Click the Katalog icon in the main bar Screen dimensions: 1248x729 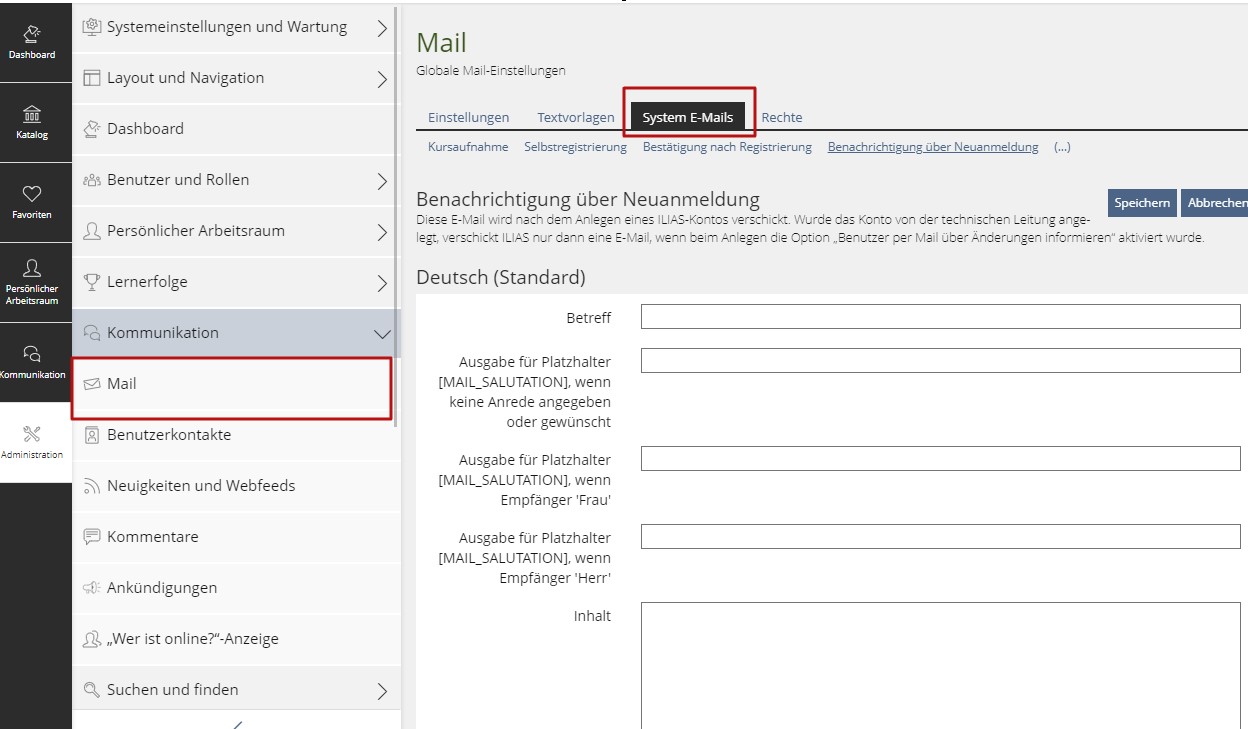point(32,122)
